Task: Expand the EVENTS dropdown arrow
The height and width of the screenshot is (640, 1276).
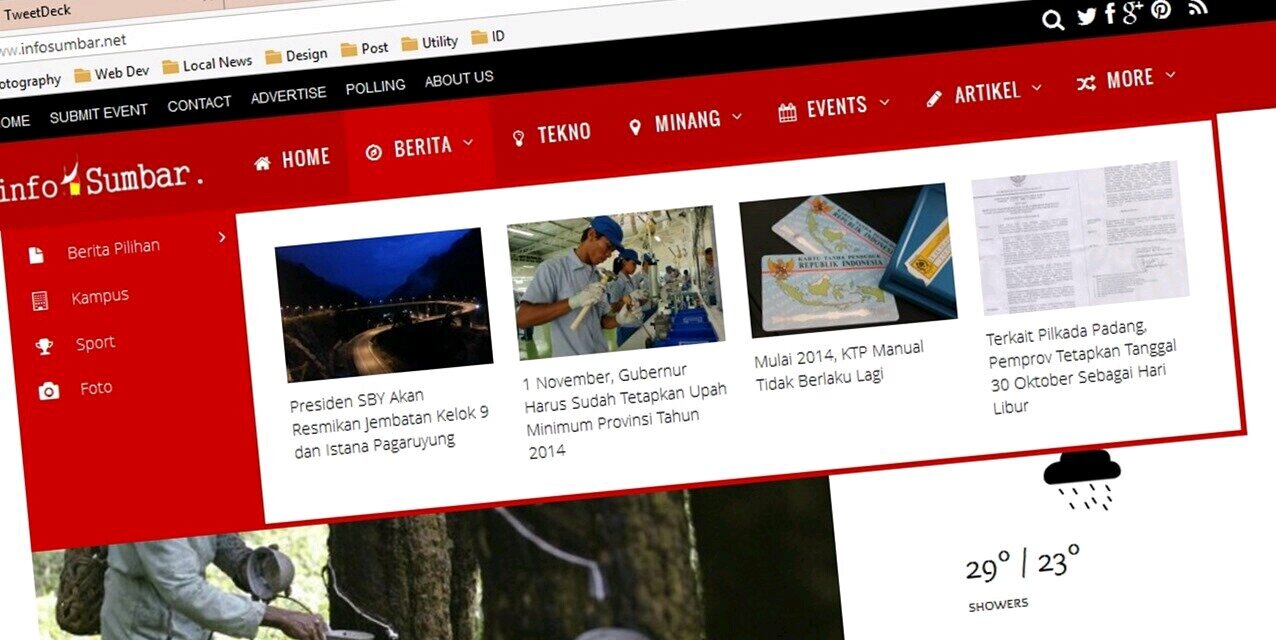Action: pos(884,102)
